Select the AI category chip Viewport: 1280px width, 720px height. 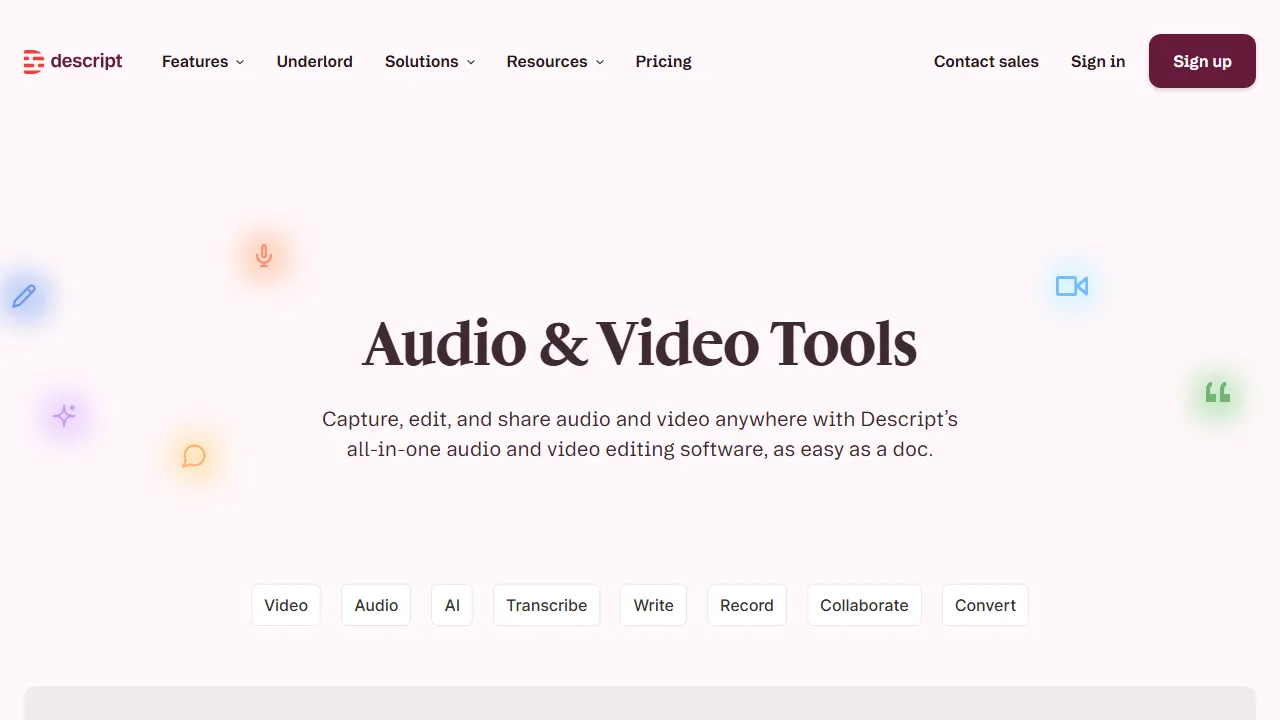pyautogui.click(x=452, y=605)
